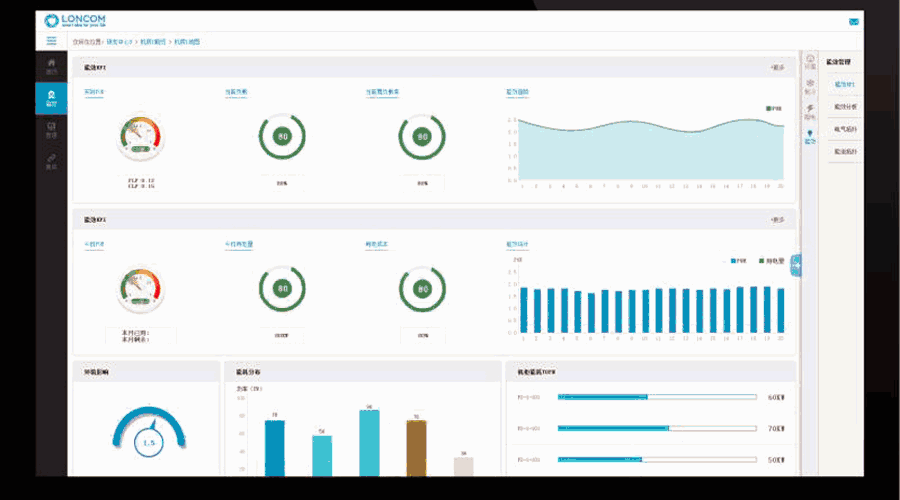Viewport: 900px width, 500px height.
Task: Open the home icon in the dark sidebar
Action: (51, 66)
